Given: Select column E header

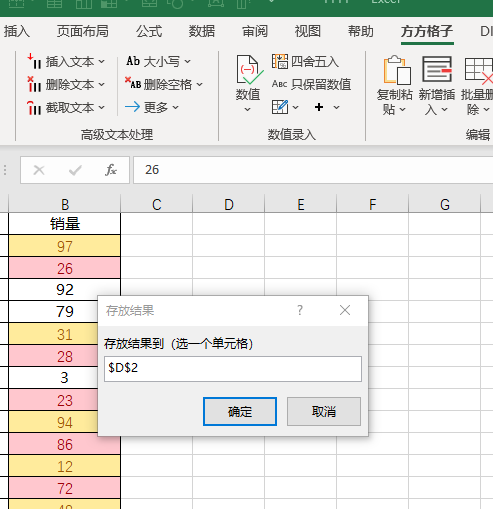Looking at the screenshot, I should tap(301, 204).
